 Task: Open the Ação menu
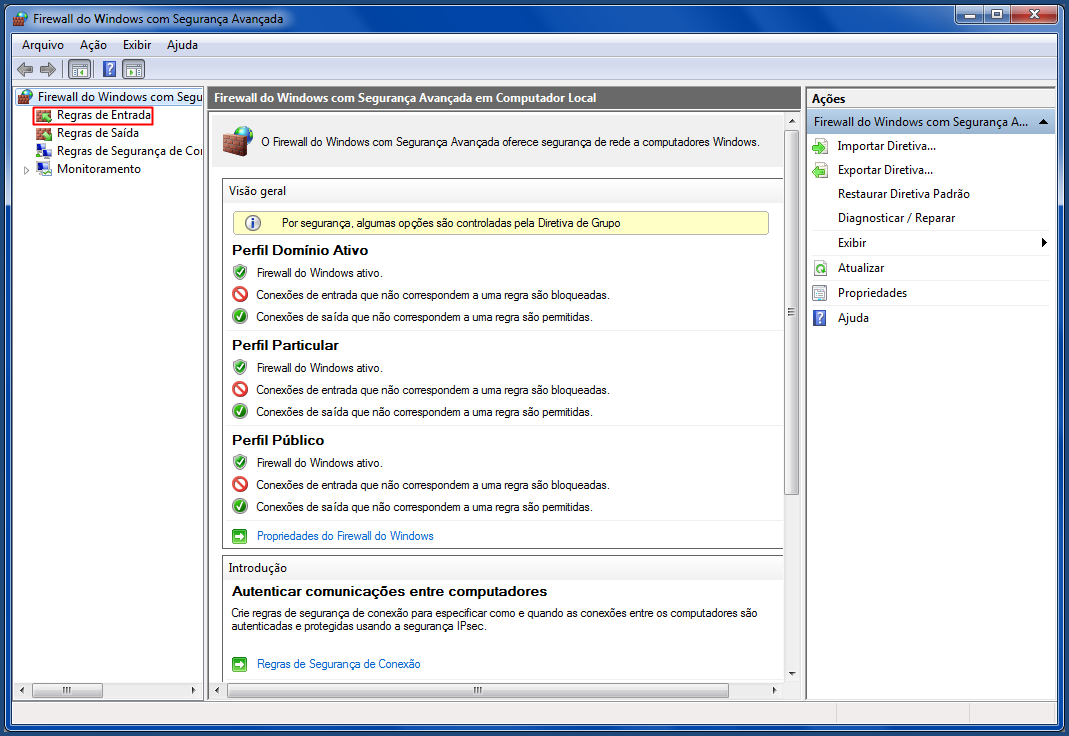93,45
